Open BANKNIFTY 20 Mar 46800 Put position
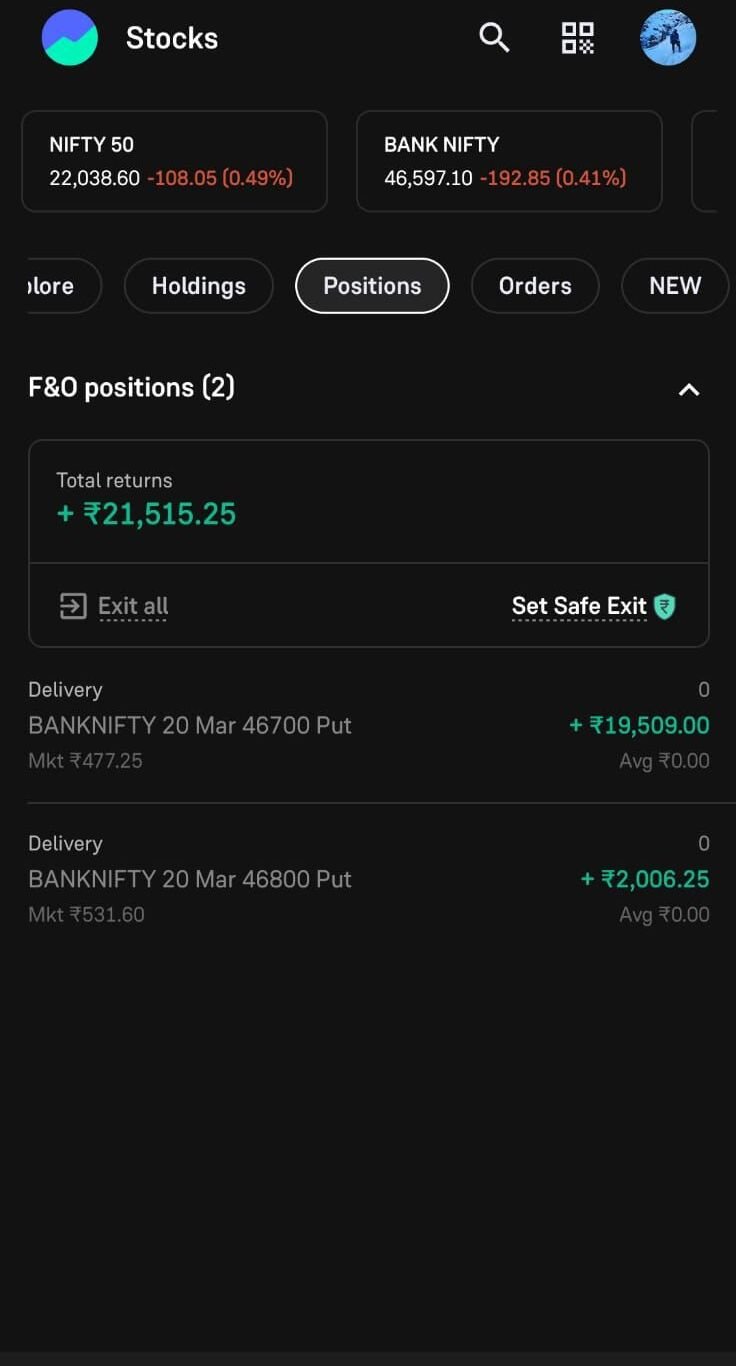 [190, 879]
